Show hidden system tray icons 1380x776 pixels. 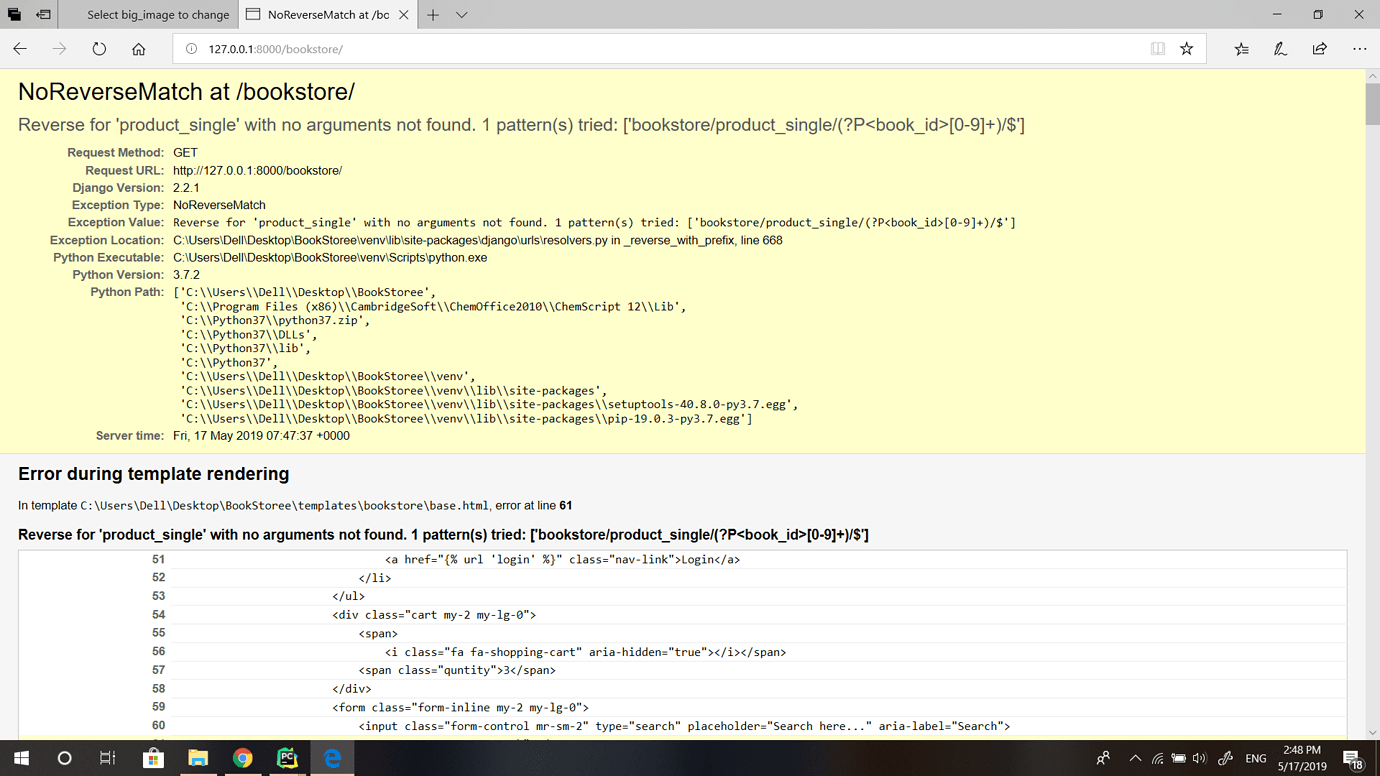tap(1135, 759)
